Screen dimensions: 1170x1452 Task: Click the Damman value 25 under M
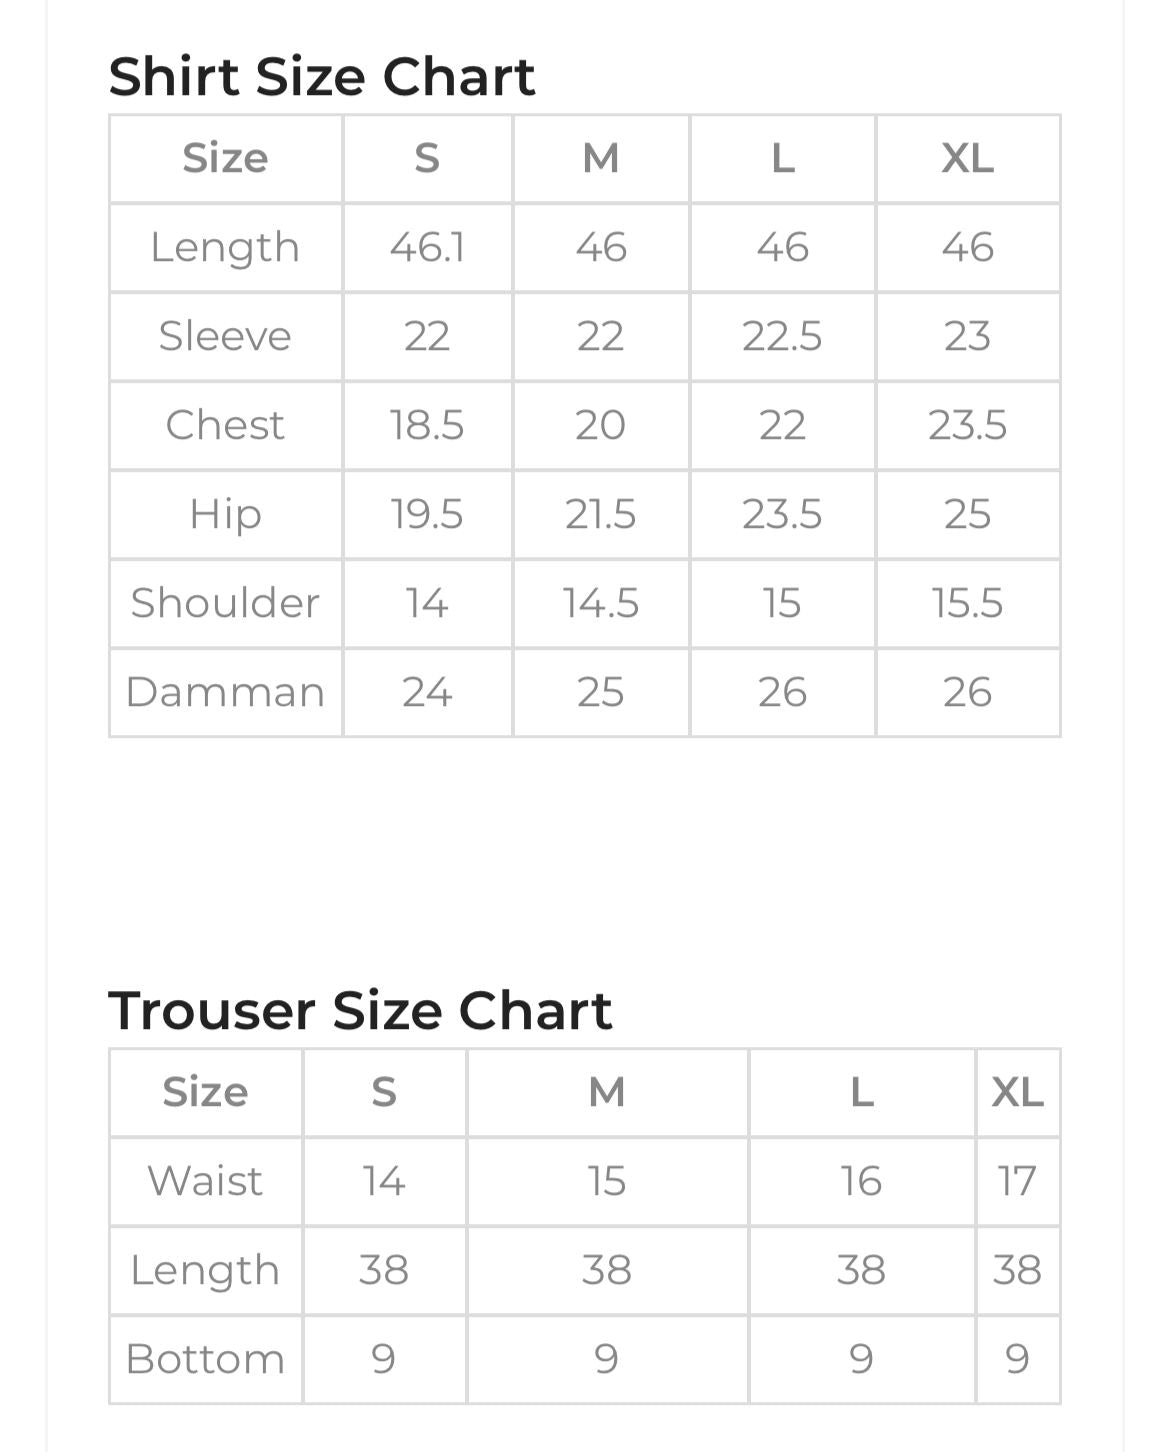point(600,692)
